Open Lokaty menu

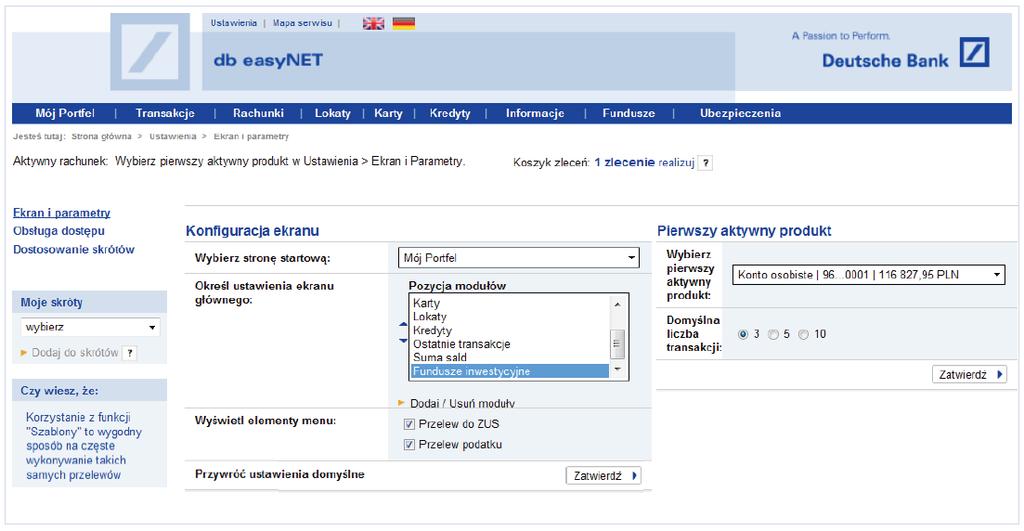332,113
